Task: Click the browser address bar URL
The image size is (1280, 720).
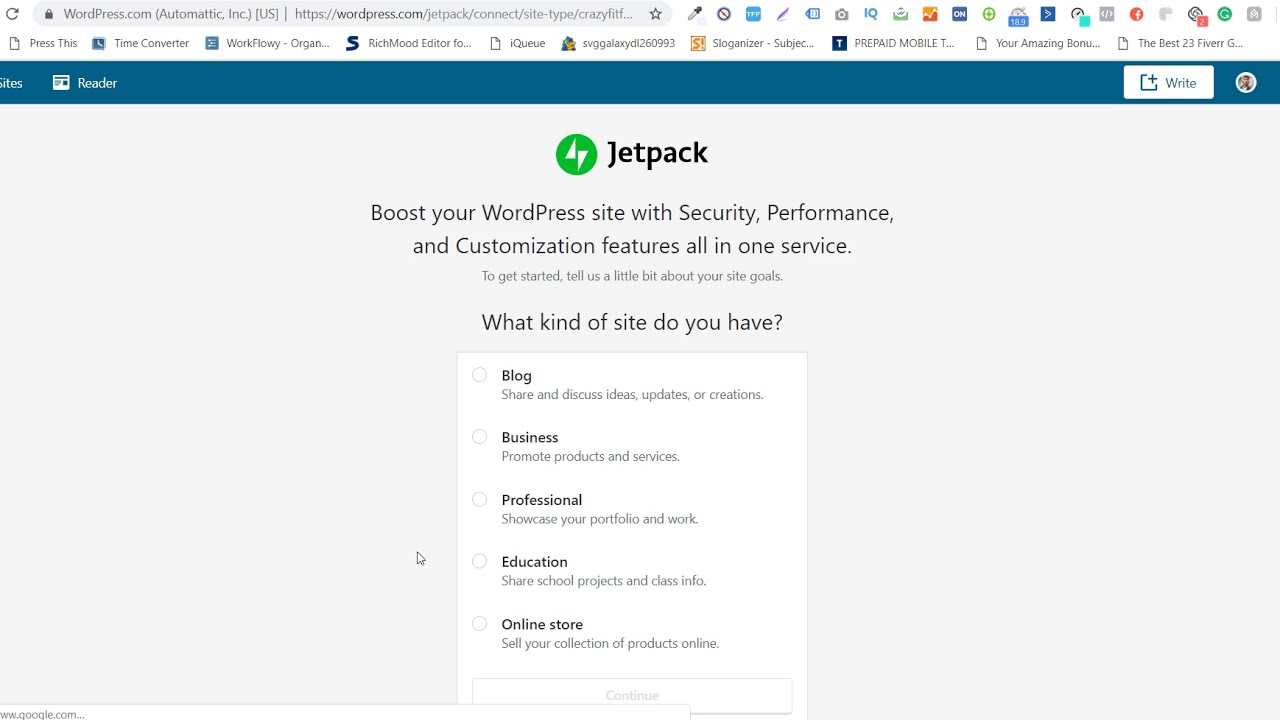Action: (x=463, y=14)
